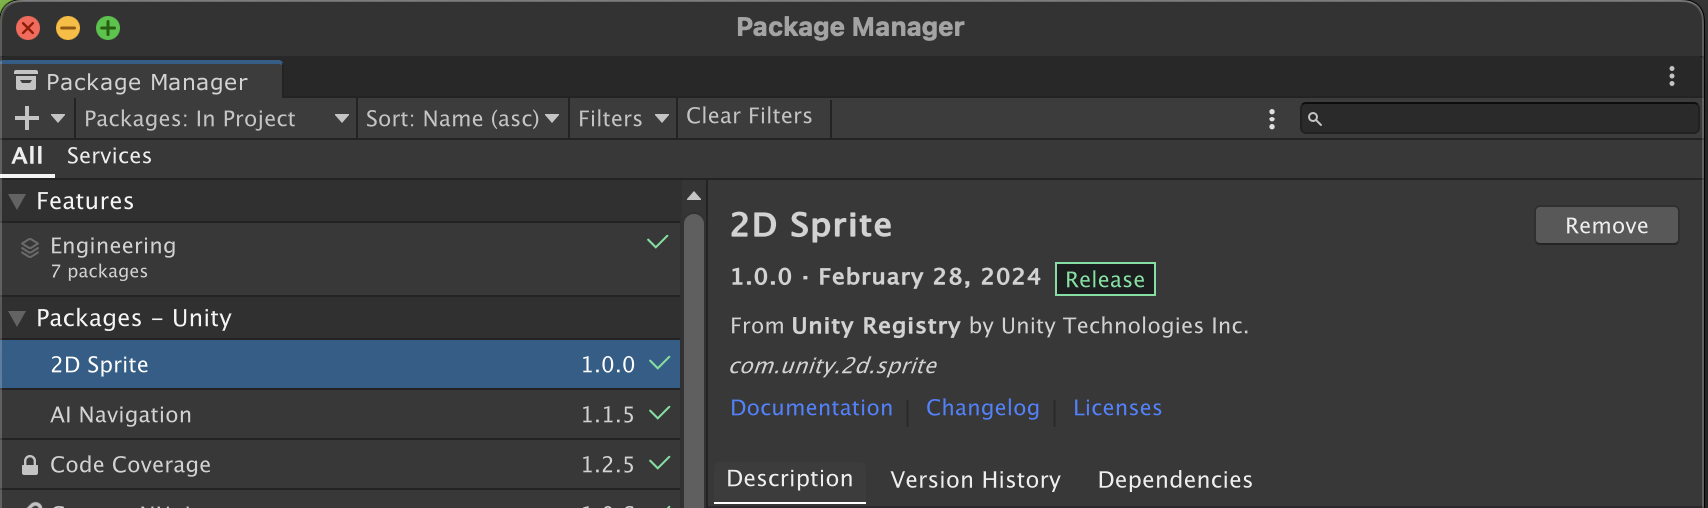Open the Sort: Name (asc) dropdown
This screenshot has width=1708, height=508.
coord(462,119)
